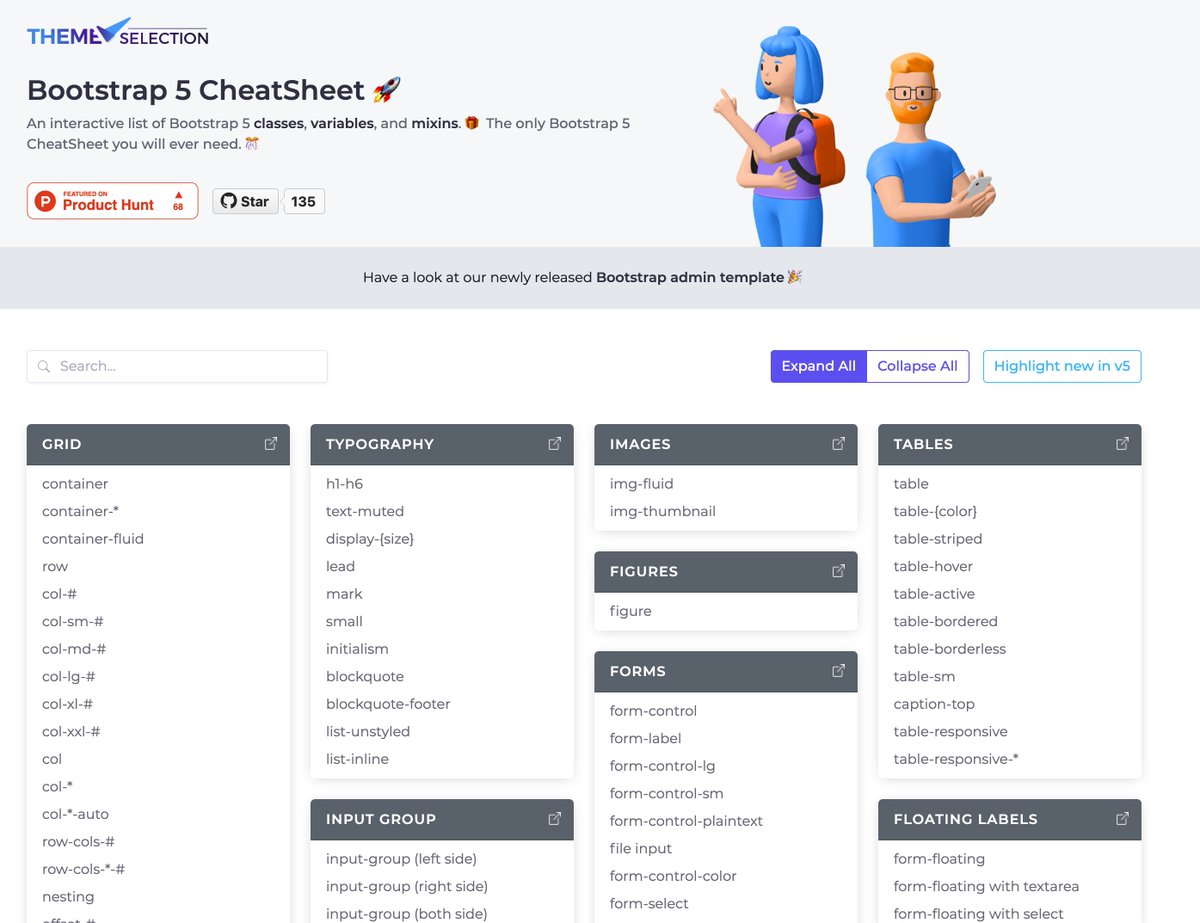Select the text-muted entry
The width and height of the screenshot is (1200, 923).
tap(365, 511)
